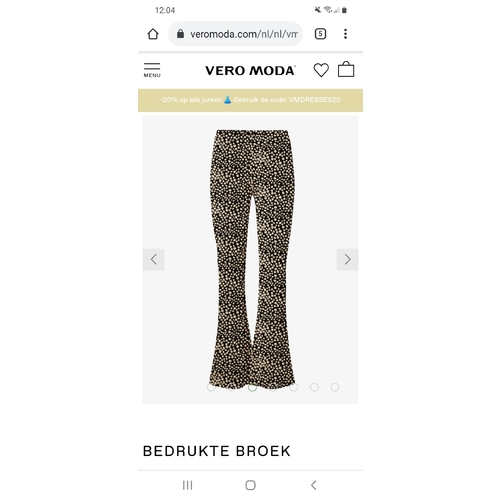Open the browser tab switcher showing 5
The image size is (500, 500).
tap(320, 34)
